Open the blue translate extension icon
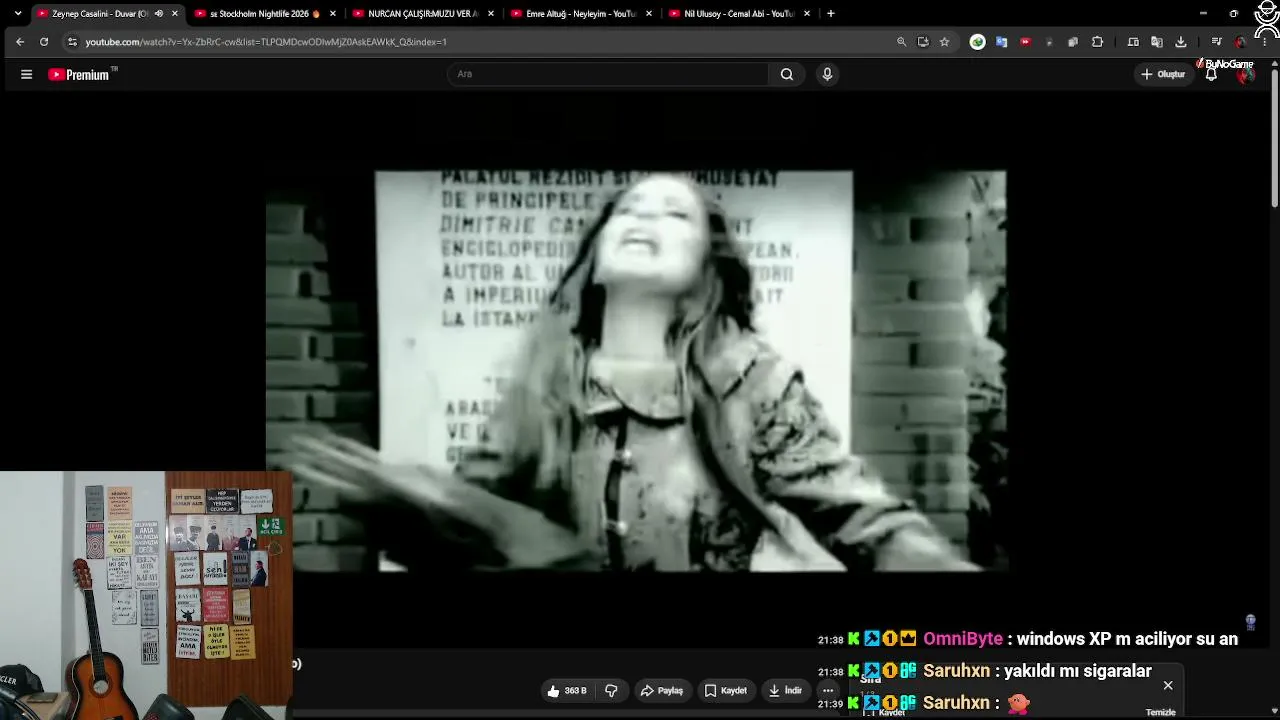Viewport: 1280px width, 720px height. point(1001,42)
